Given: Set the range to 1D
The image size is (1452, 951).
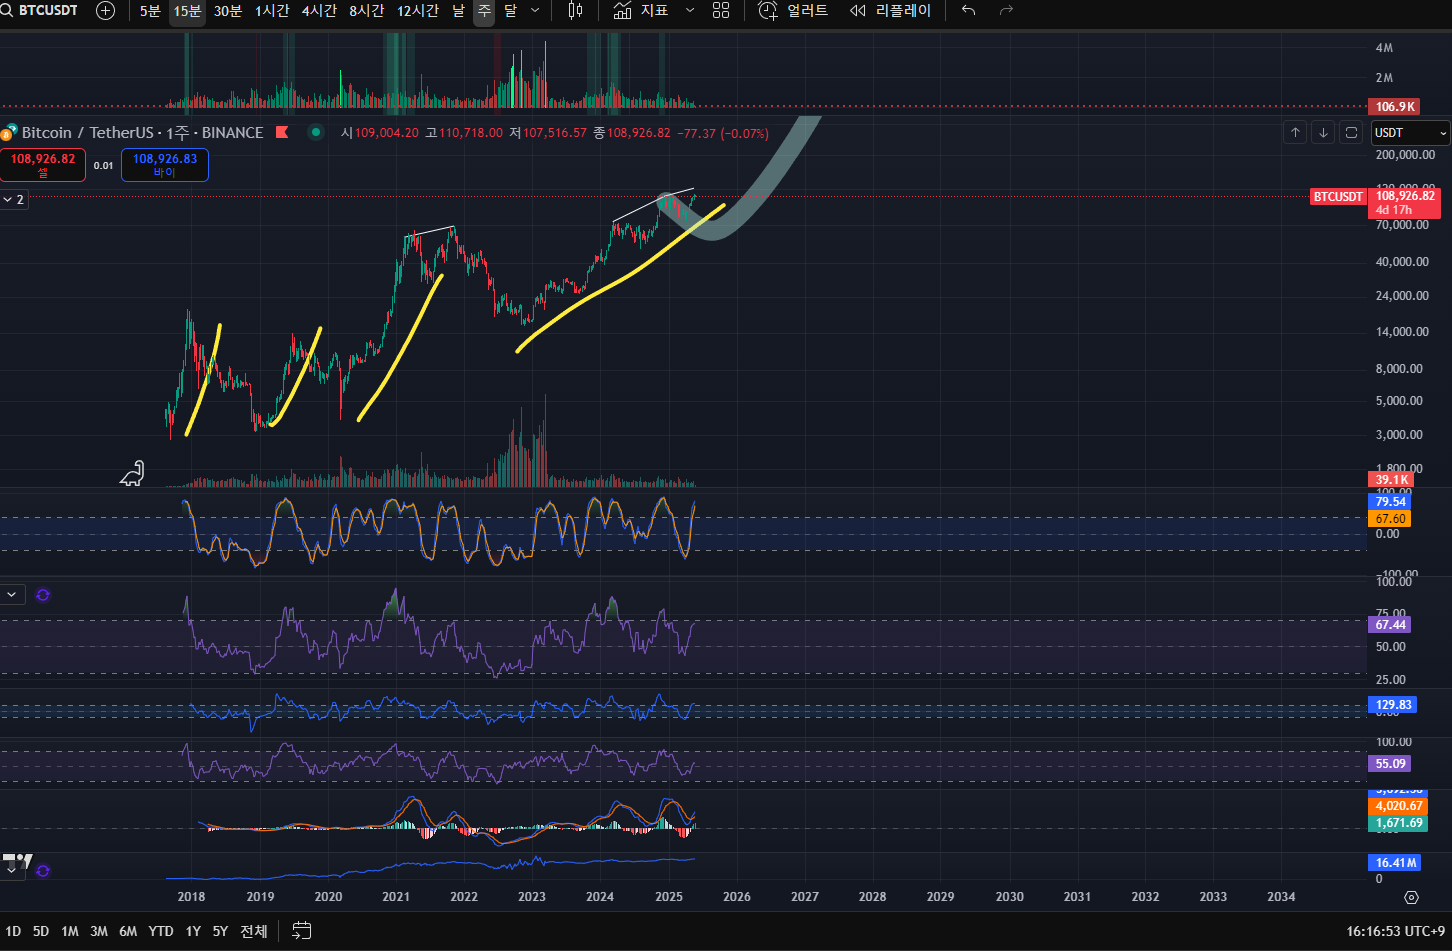Looking at the screenshot, I should [13, 931].
